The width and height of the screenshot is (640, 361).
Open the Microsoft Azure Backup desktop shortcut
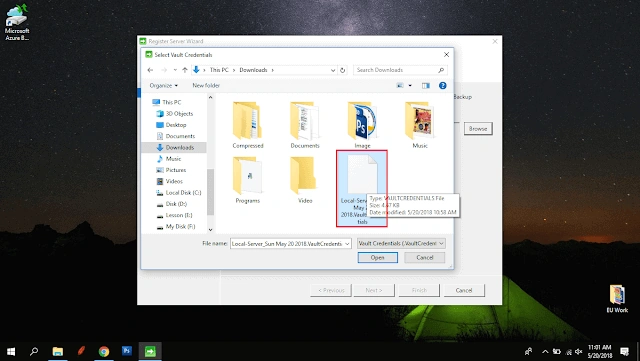(x=17, y=22)
